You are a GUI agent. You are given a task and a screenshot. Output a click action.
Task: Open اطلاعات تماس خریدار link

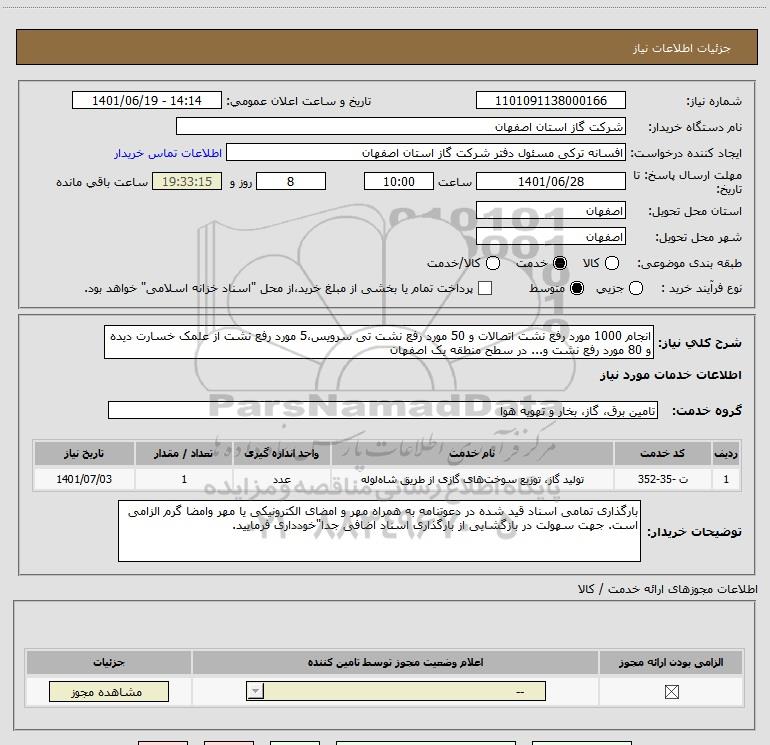tap(168, 153)
